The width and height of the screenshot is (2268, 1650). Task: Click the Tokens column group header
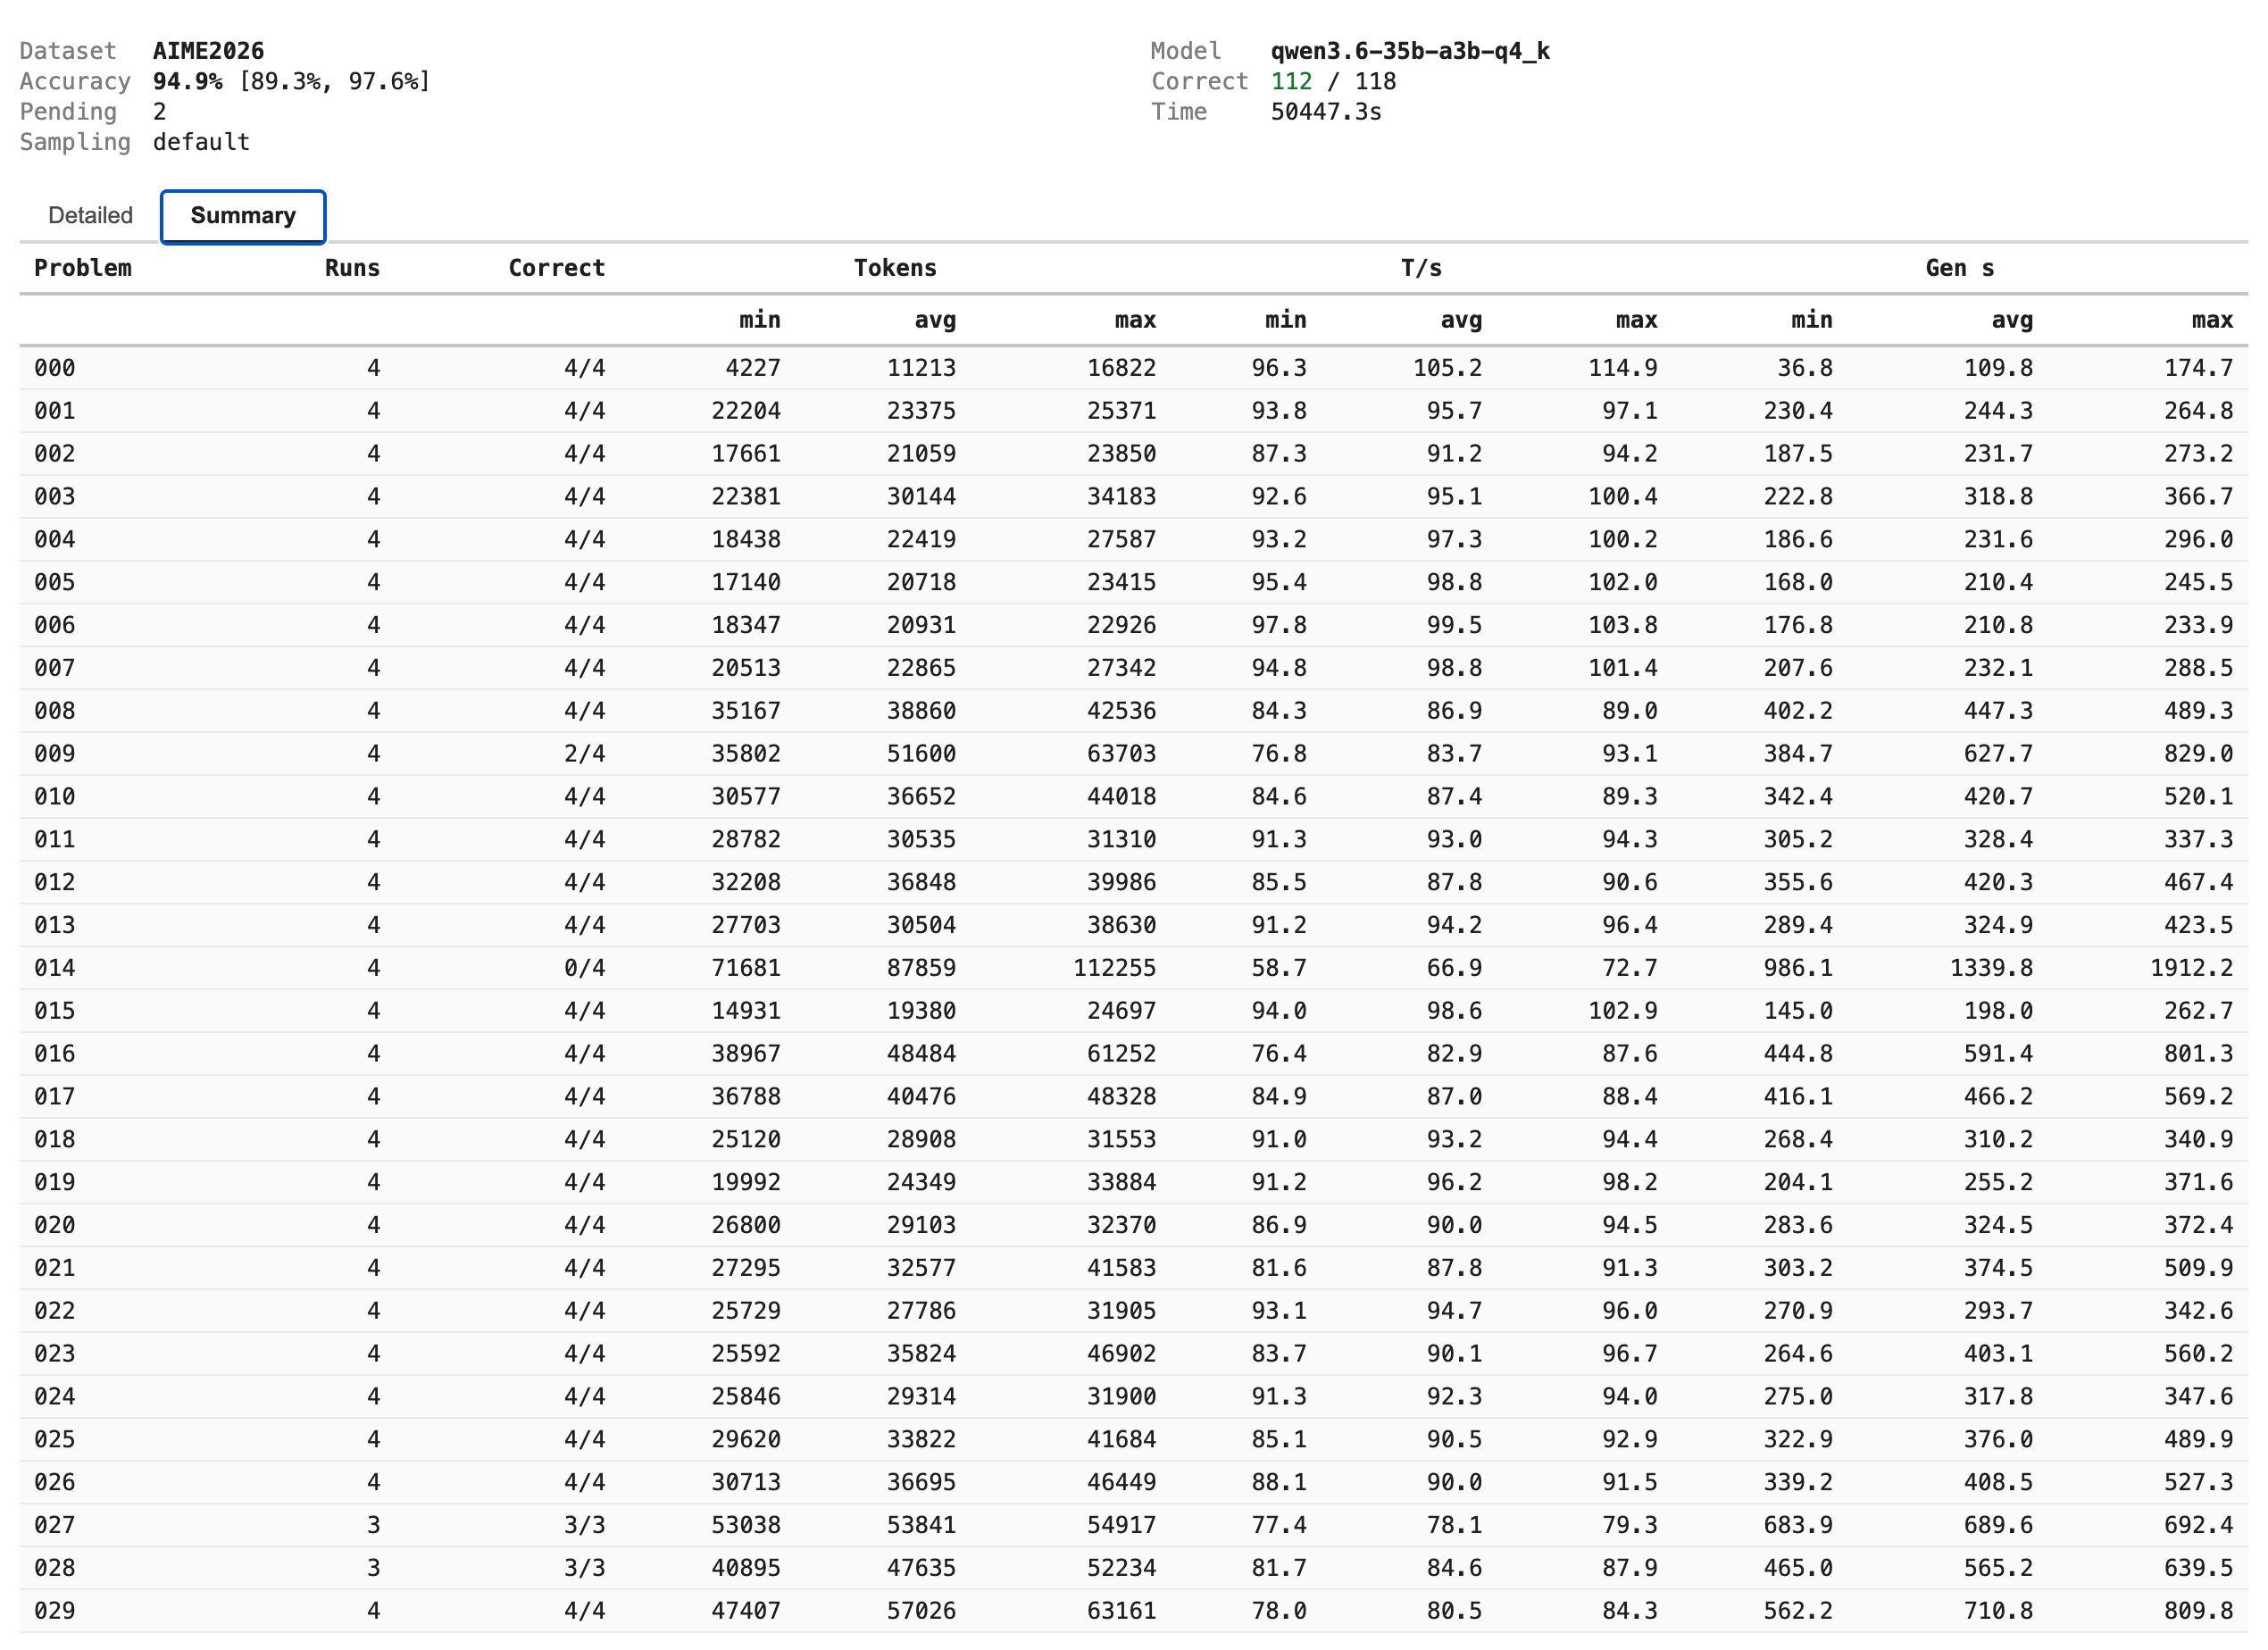[x=895, y=268]
